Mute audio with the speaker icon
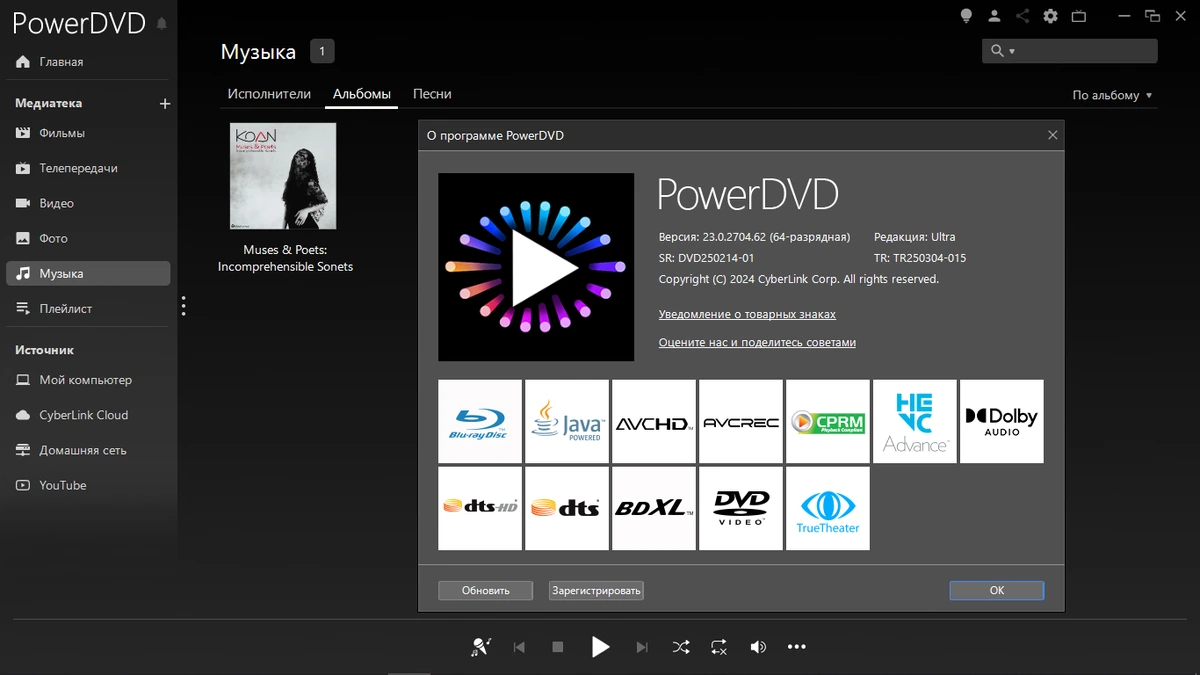Image resolution: width=1200 pixels, height=675 pixels. pos(758,647)
